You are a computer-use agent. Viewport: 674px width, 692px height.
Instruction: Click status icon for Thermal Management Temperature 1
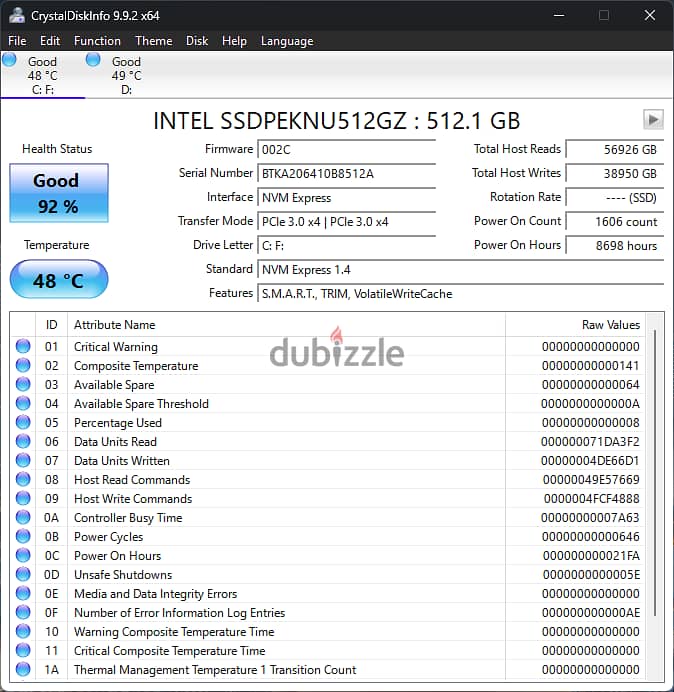point(23,669)
